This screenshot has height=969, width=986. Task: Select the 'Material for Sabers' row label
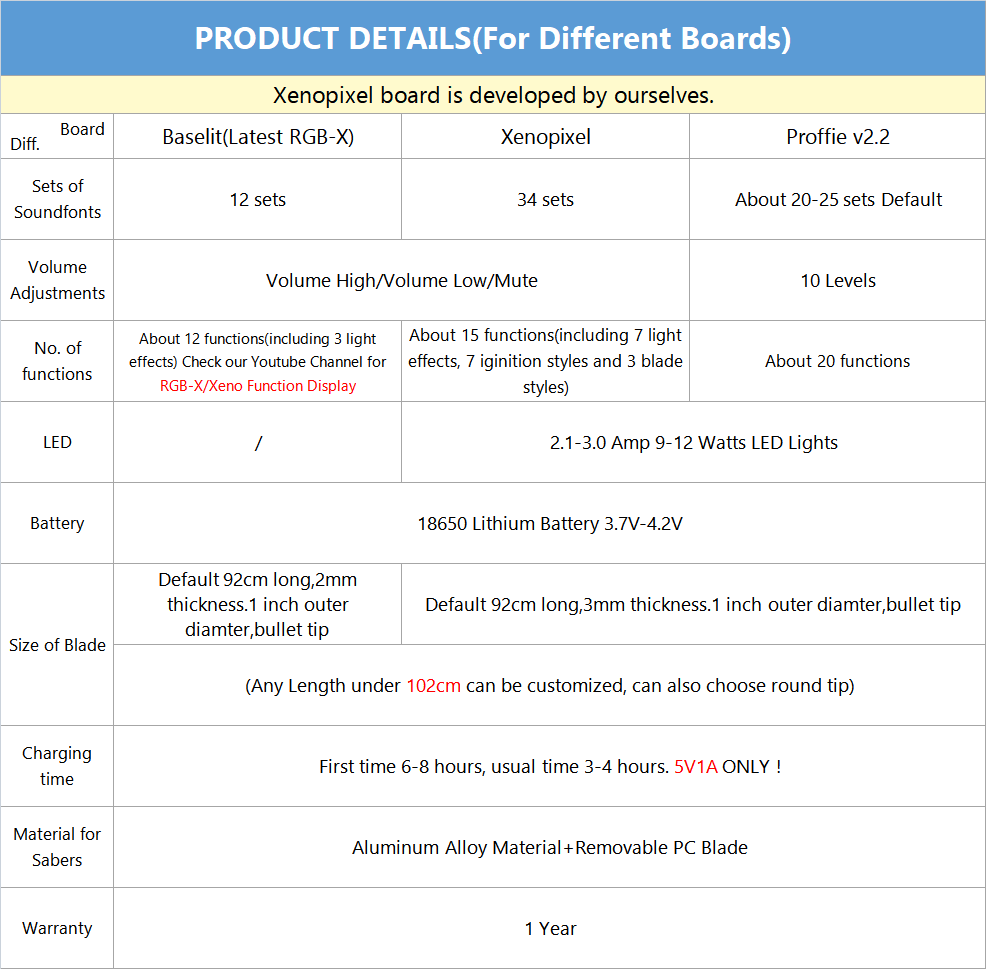(57, 847)
